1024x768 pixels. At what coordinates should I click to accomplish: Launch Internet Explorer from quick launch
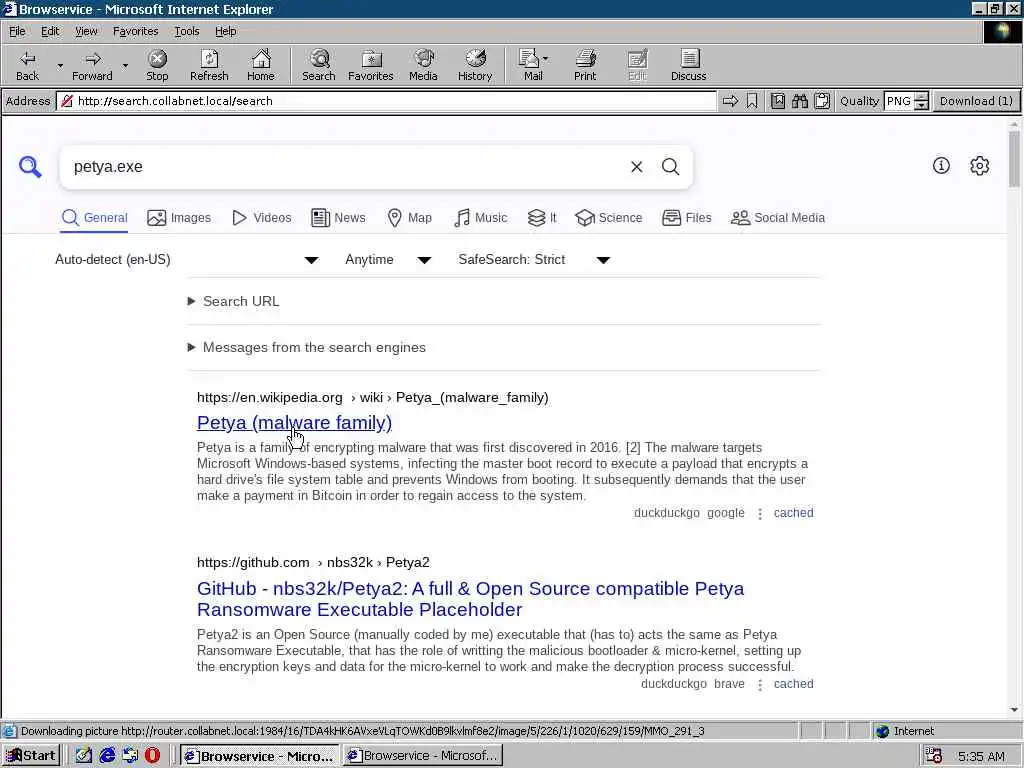point(107,756)
